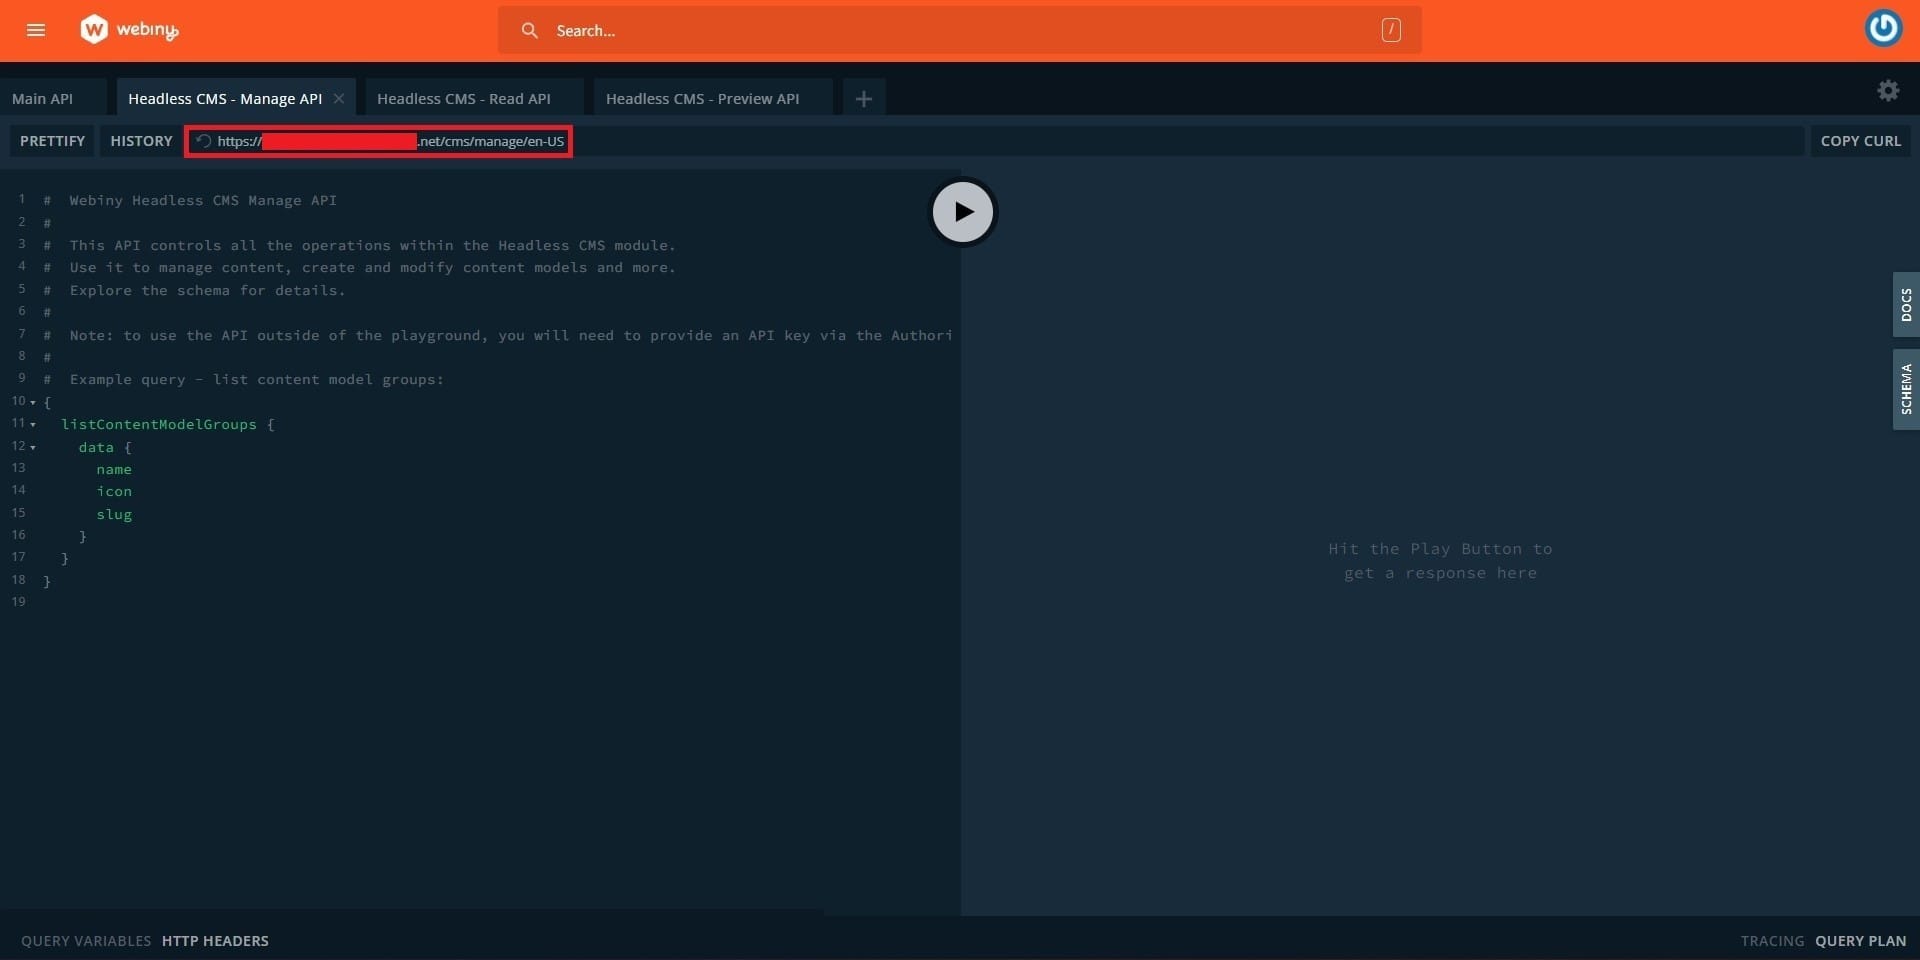This screenshot has height=960, width=1920.
Task: Click the reload icon beside the endpoint URL
Action: pos(203,141)
